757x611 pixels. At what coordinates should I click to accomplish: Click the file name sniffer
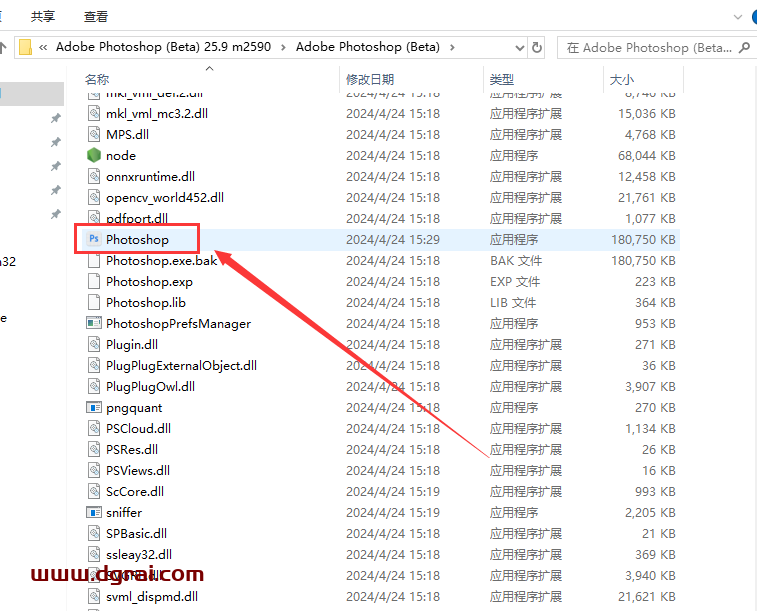click(124, 512)
